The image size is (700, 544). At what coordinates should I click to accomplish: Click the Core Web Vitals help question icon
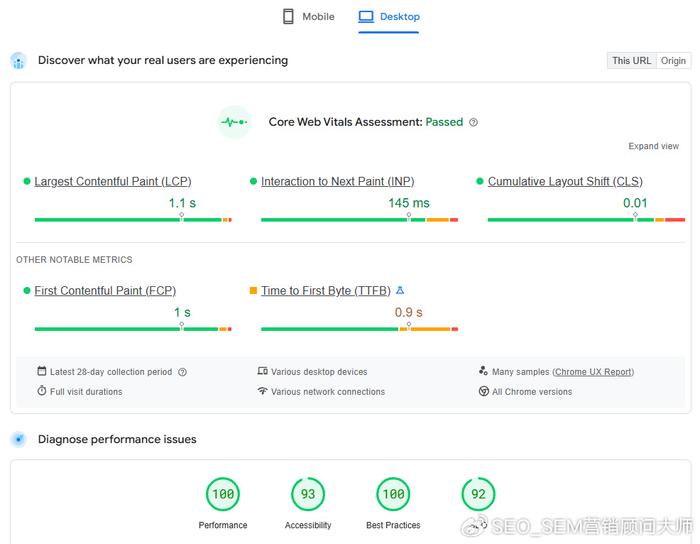[473, 122]
